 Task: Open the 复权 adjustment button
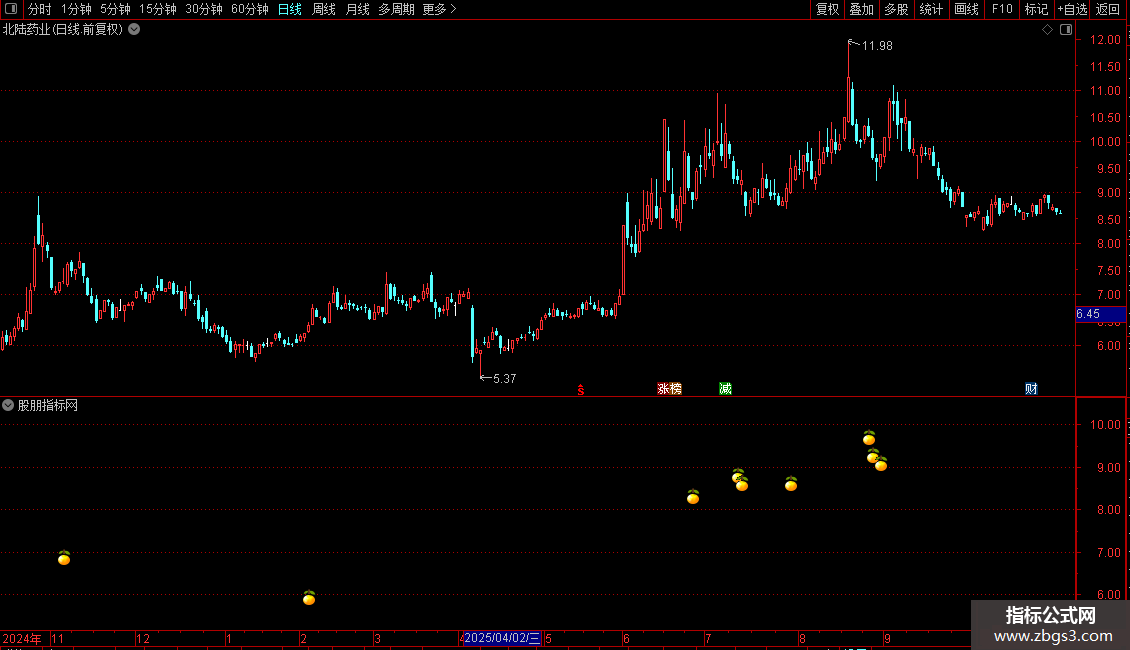point(827,9)
